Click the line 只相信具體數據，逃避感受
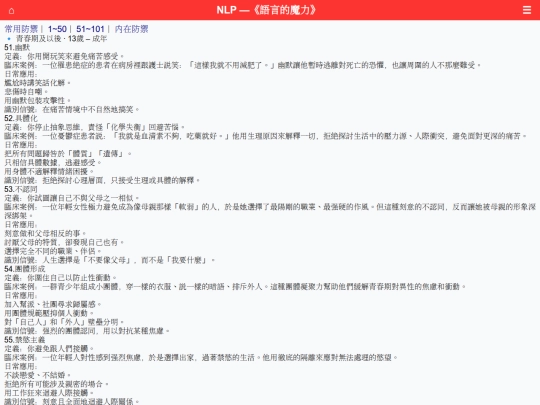The width and height of the screenshot is (540, 405). [x=53, y=163]
